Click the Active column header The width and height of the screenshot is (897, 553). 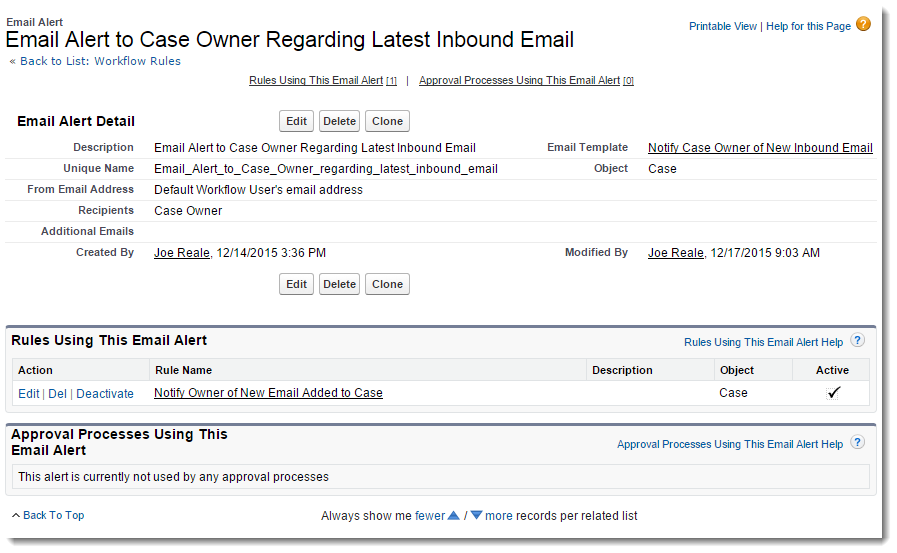[x=832, y=370]
